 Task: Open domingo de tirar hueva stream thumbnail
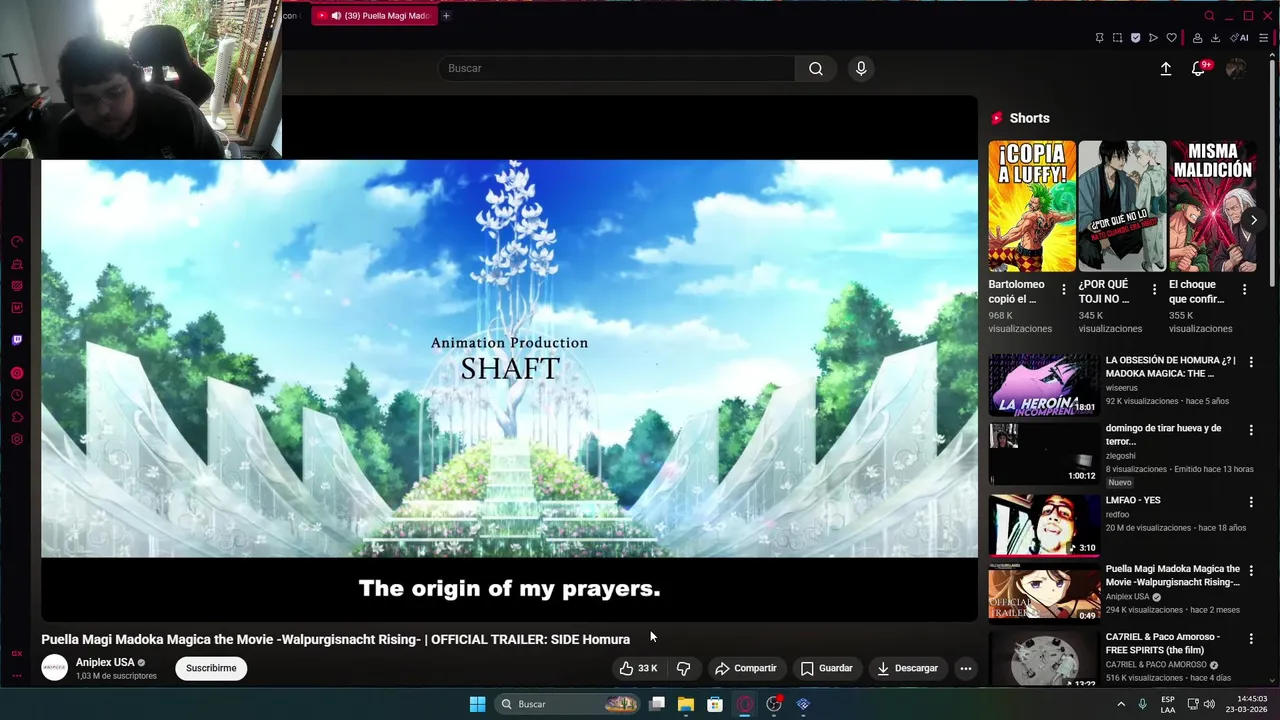[1044, 453]
